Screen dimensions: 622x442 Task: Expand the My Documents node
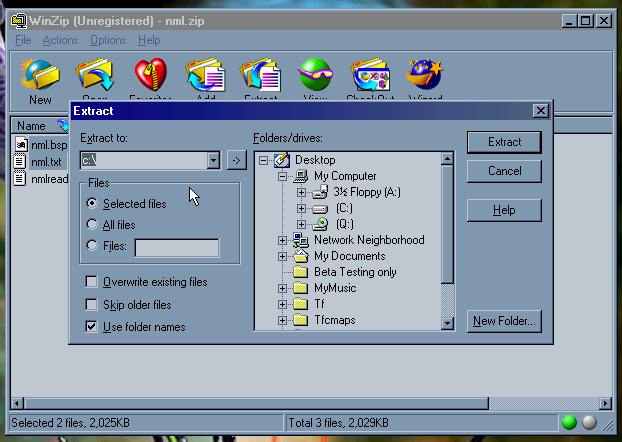[x=282, y=256]
